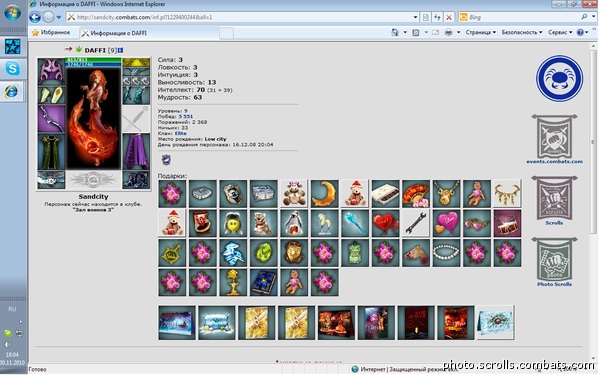Open the first blue greeting card thumbnail

(177, 323)
